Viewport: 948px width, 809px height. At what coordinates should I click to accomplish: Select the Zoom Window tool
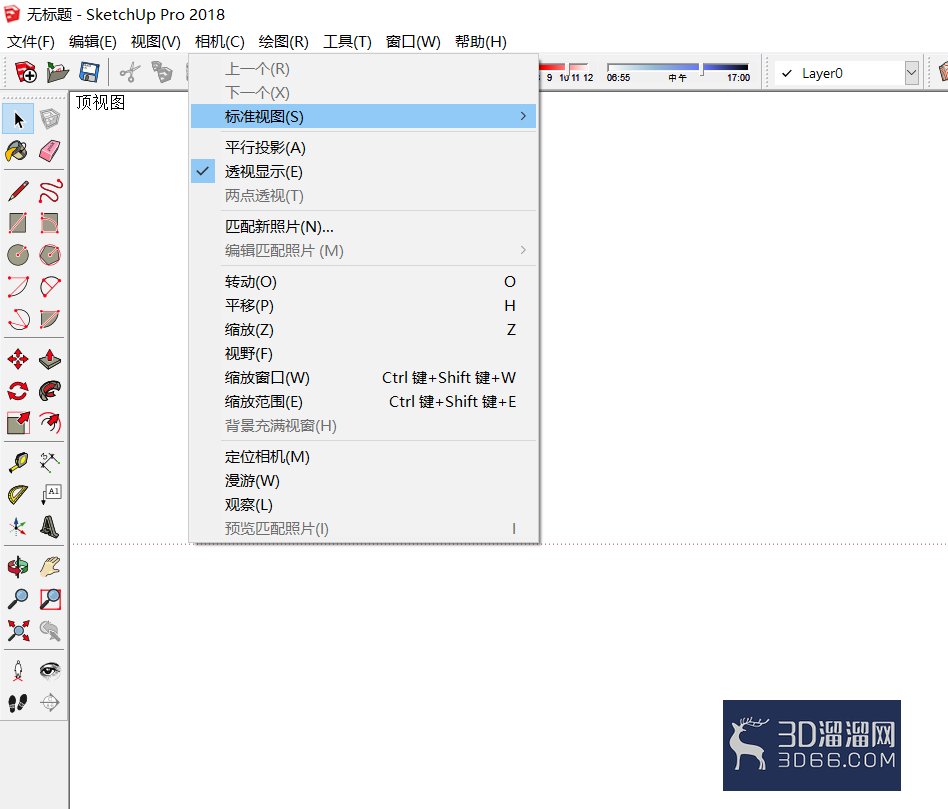click(50, 599)
